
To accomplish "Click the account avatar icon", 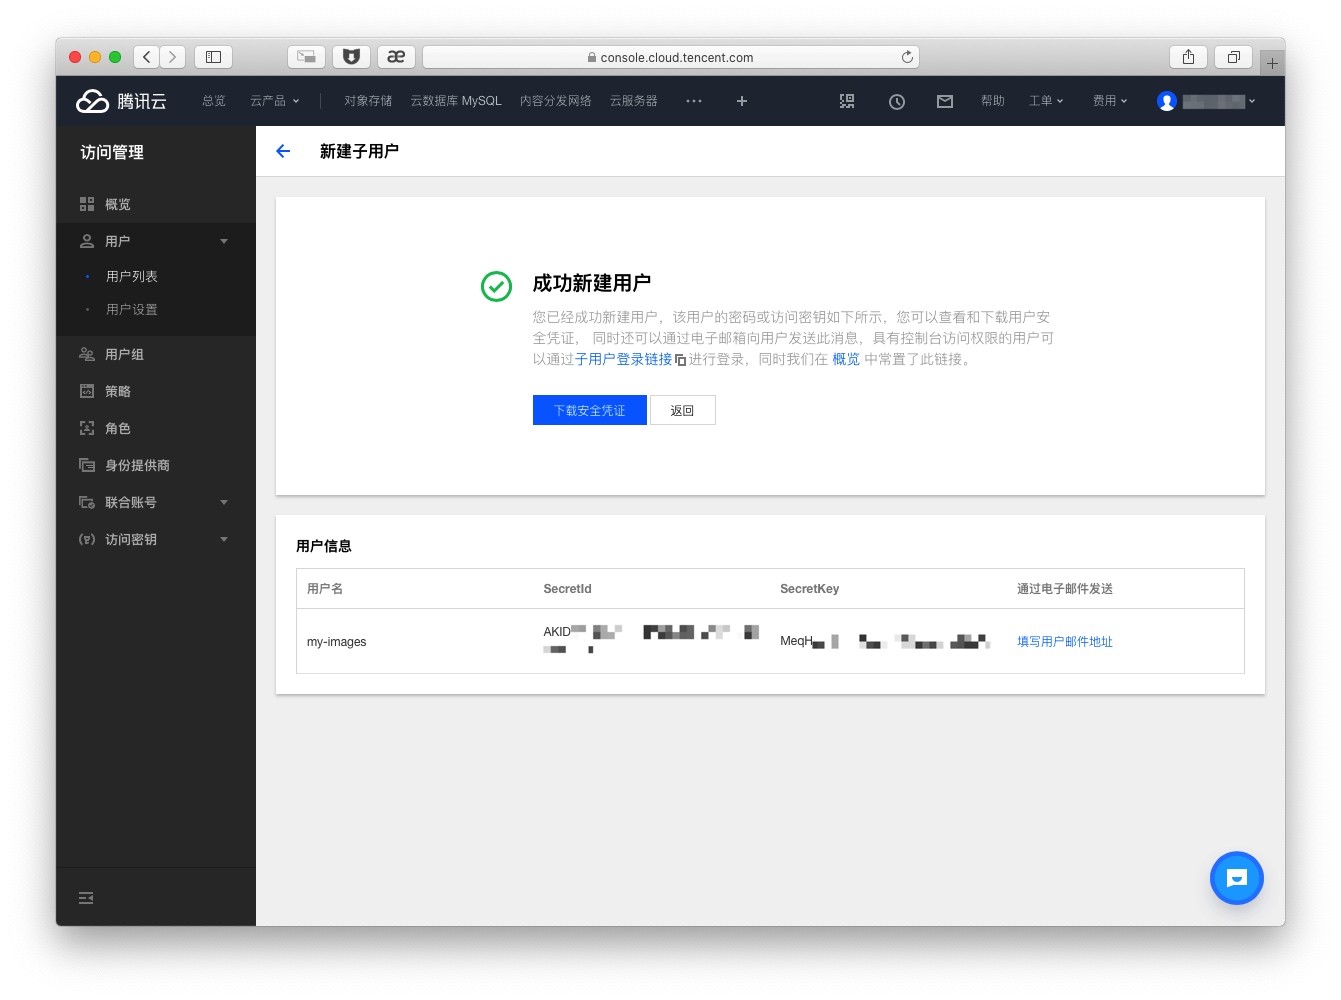I will (x=1166, y=101).
